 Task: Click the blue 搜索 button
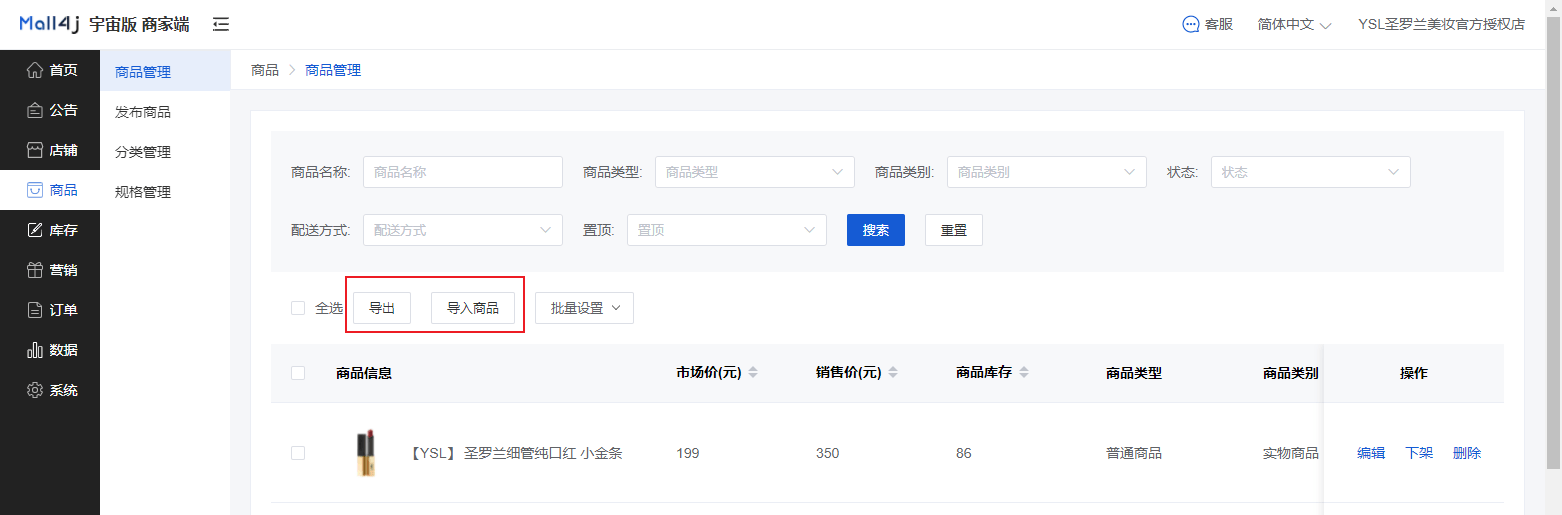point(876,230)
